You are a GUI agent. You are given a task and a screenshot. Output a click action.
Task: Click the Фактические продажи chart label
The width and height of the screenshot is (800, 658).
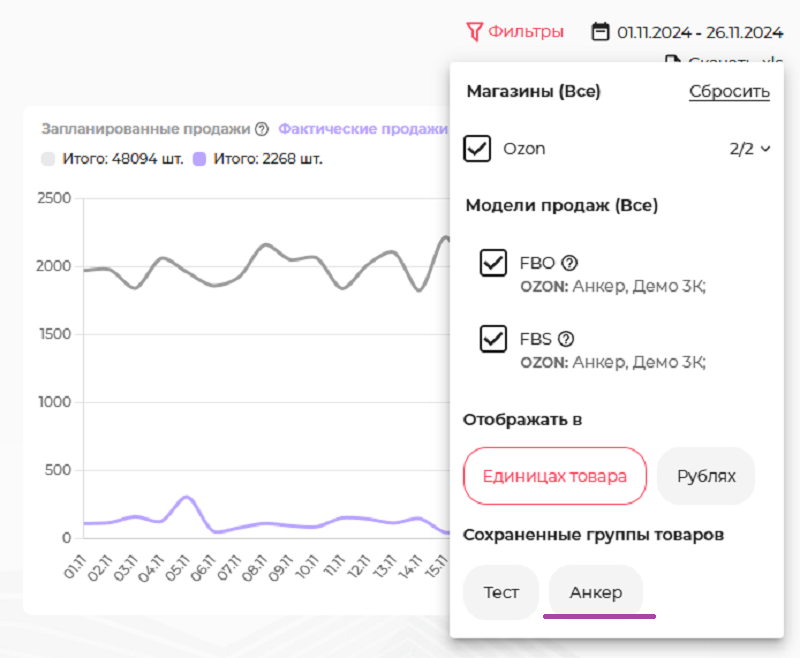pyautogui.click(x=362, y=129)
